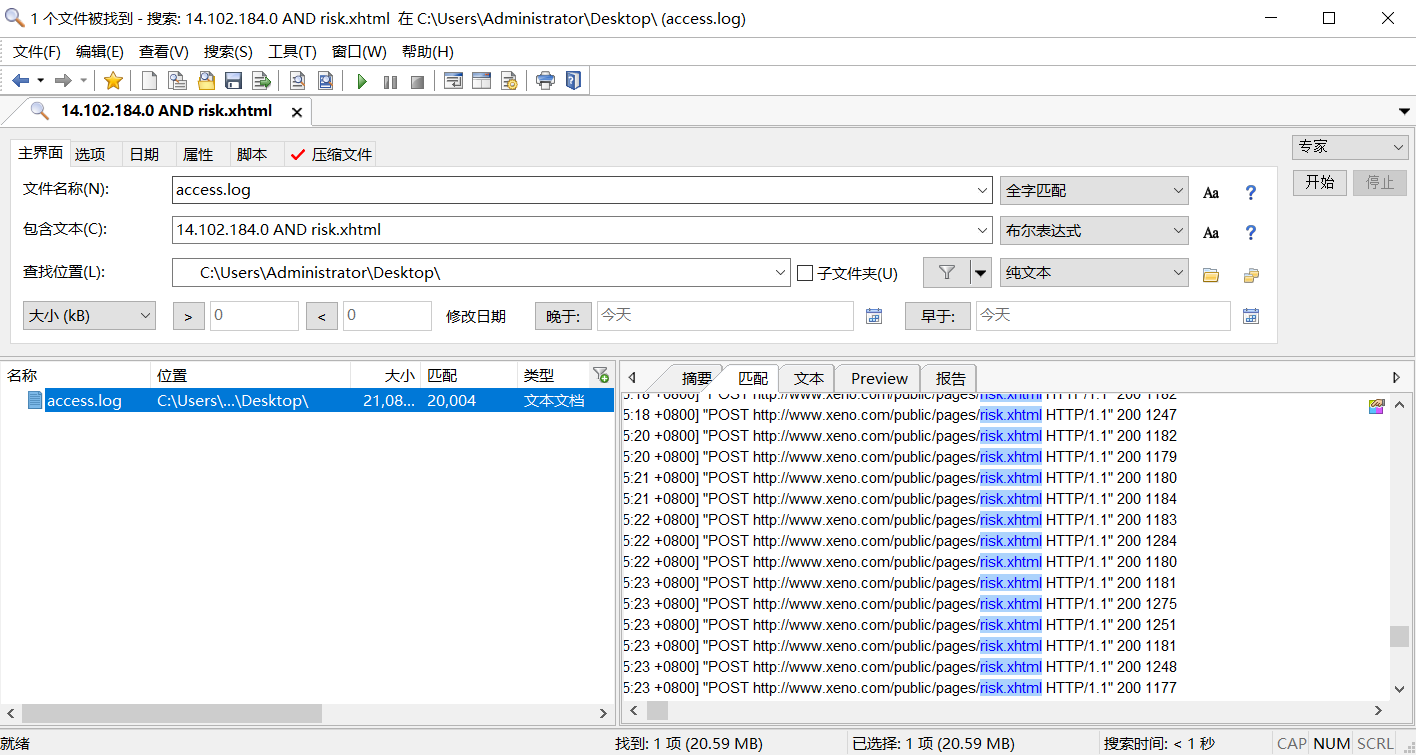Image resolution: width=1416 pixels, height=755 pixels.
Task: Open the Favorites star icon
Action: pos(113,81)
